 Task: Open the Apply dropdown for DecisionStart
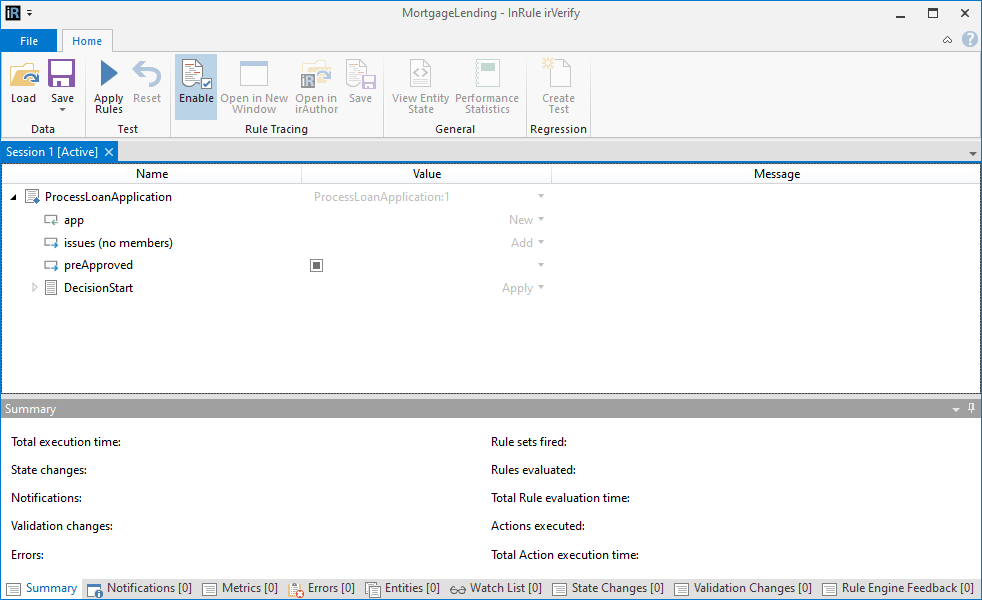coord(539,288)
